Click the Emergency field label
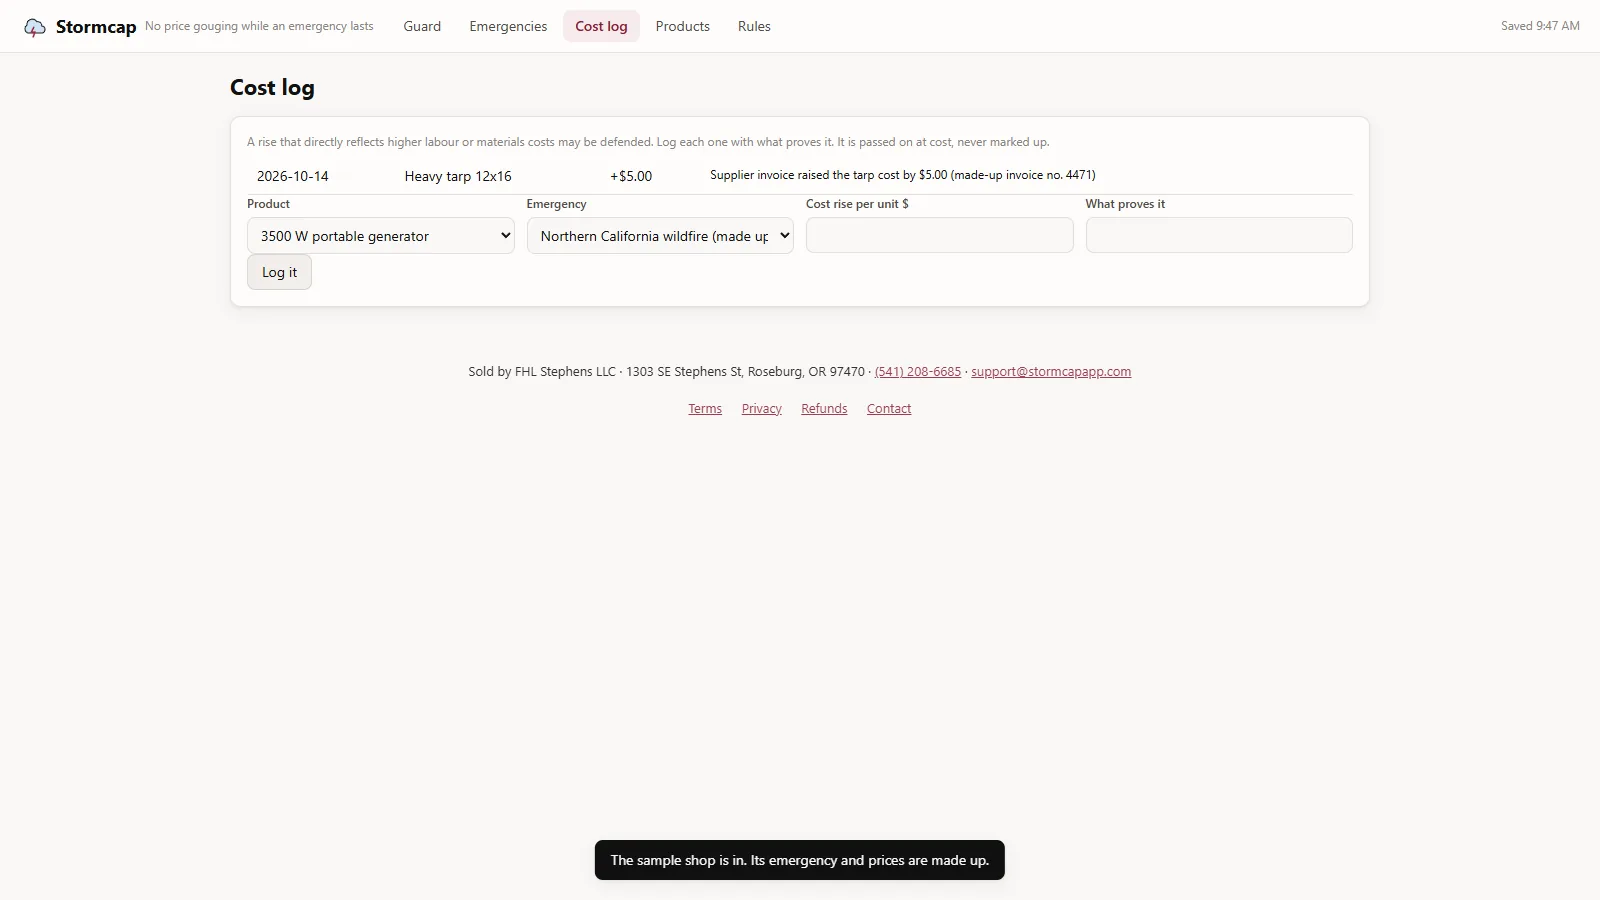Image resolution: width=1600 pixels, height=900 pixels. (556, 204)
